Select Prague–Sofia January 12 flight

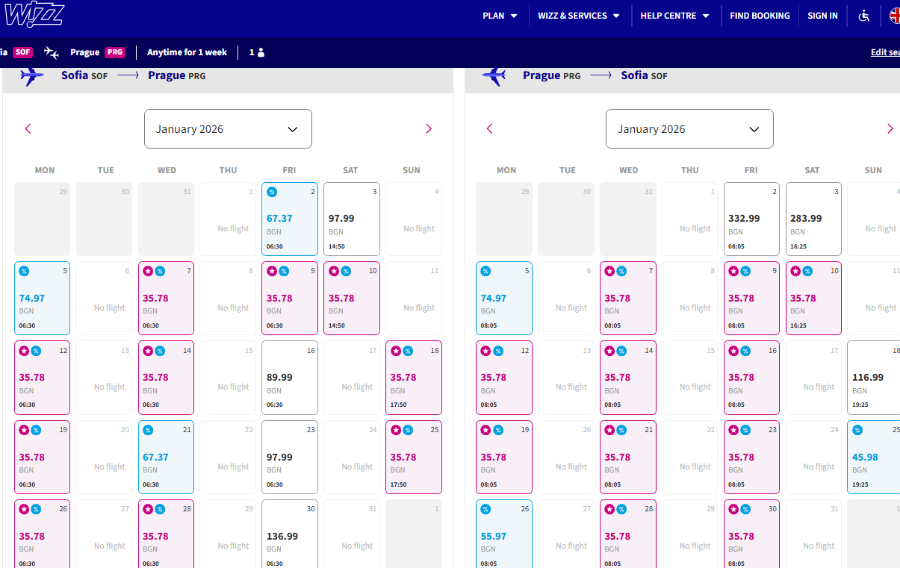[504, 378]
